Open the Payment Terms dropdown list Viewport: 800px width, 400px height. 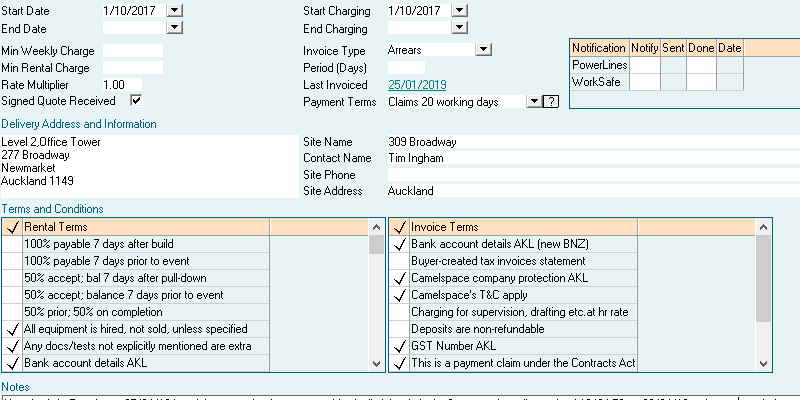(533, 101)
